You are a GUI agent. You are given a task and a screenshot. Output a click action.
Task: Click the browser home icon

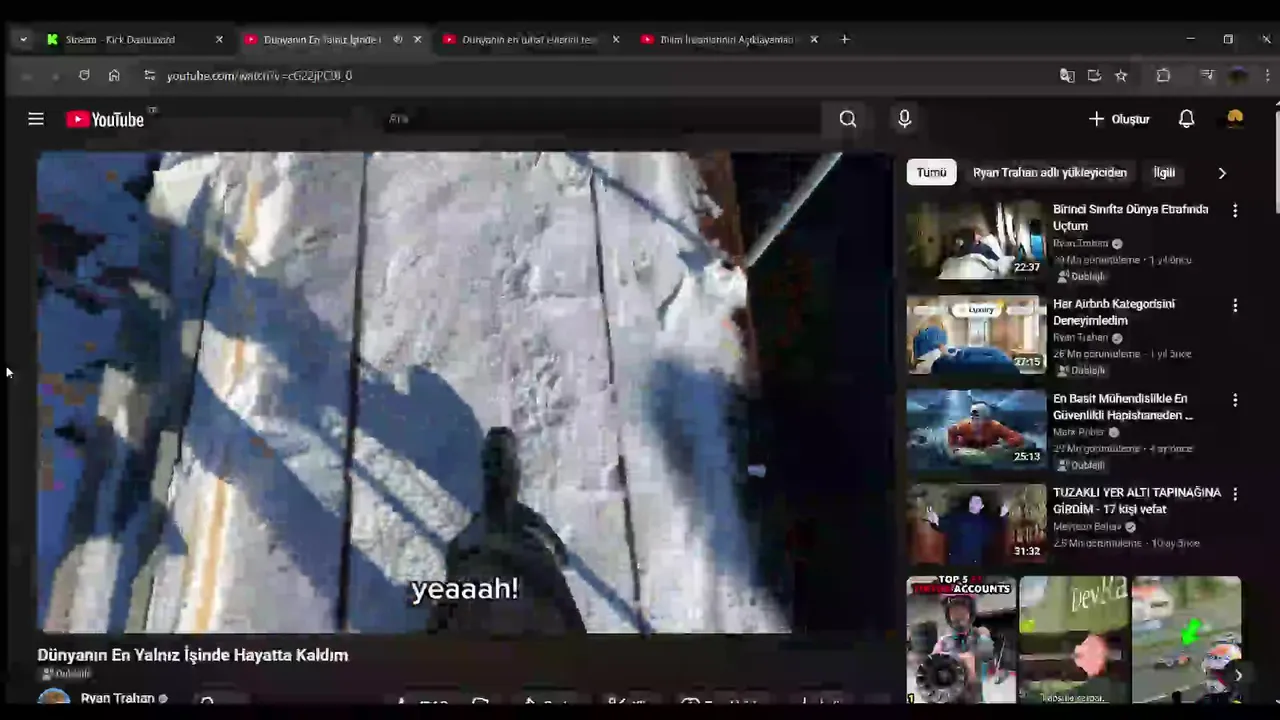point(114,76)
